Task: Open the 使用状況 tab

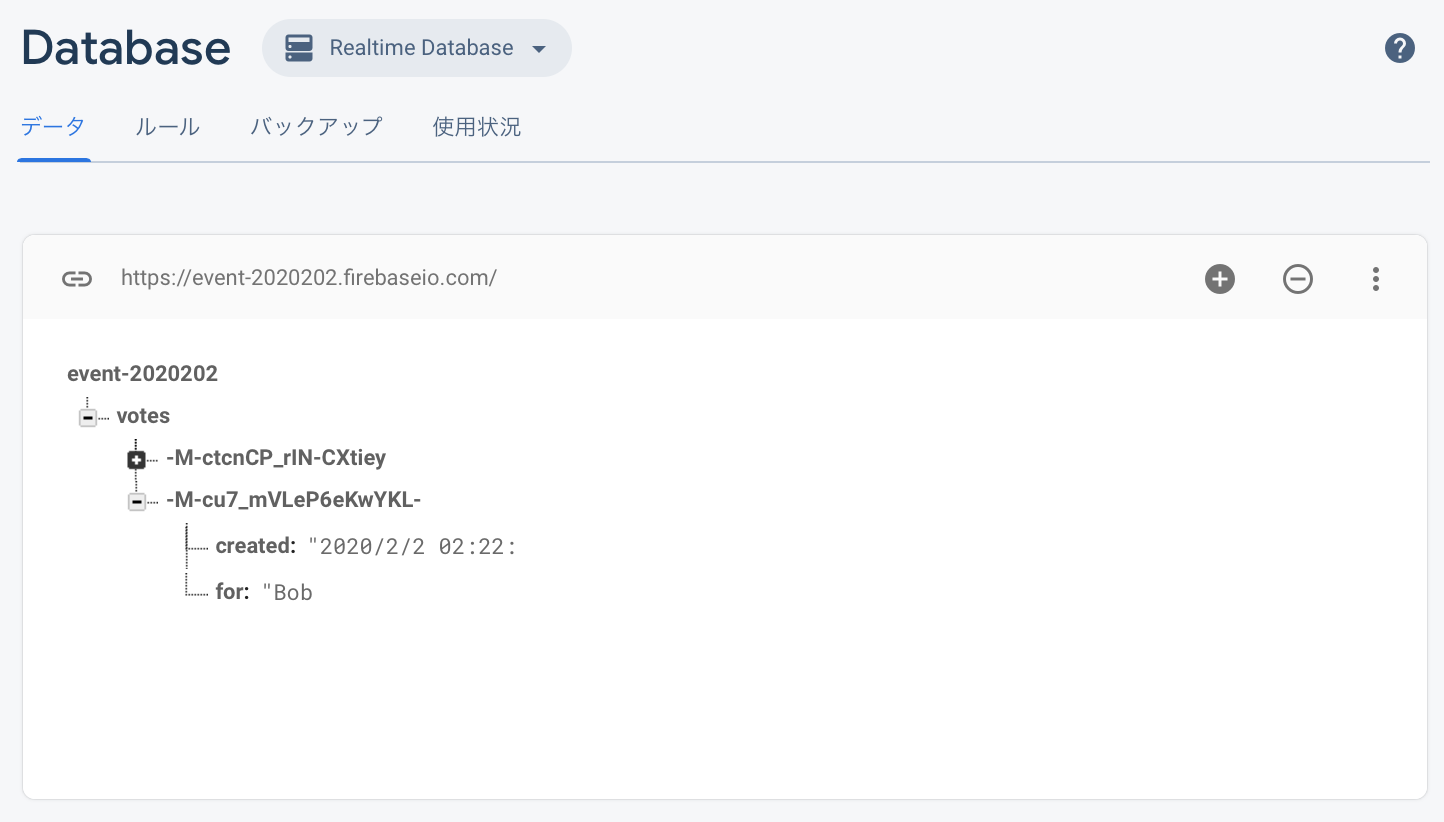Action: 477,127
